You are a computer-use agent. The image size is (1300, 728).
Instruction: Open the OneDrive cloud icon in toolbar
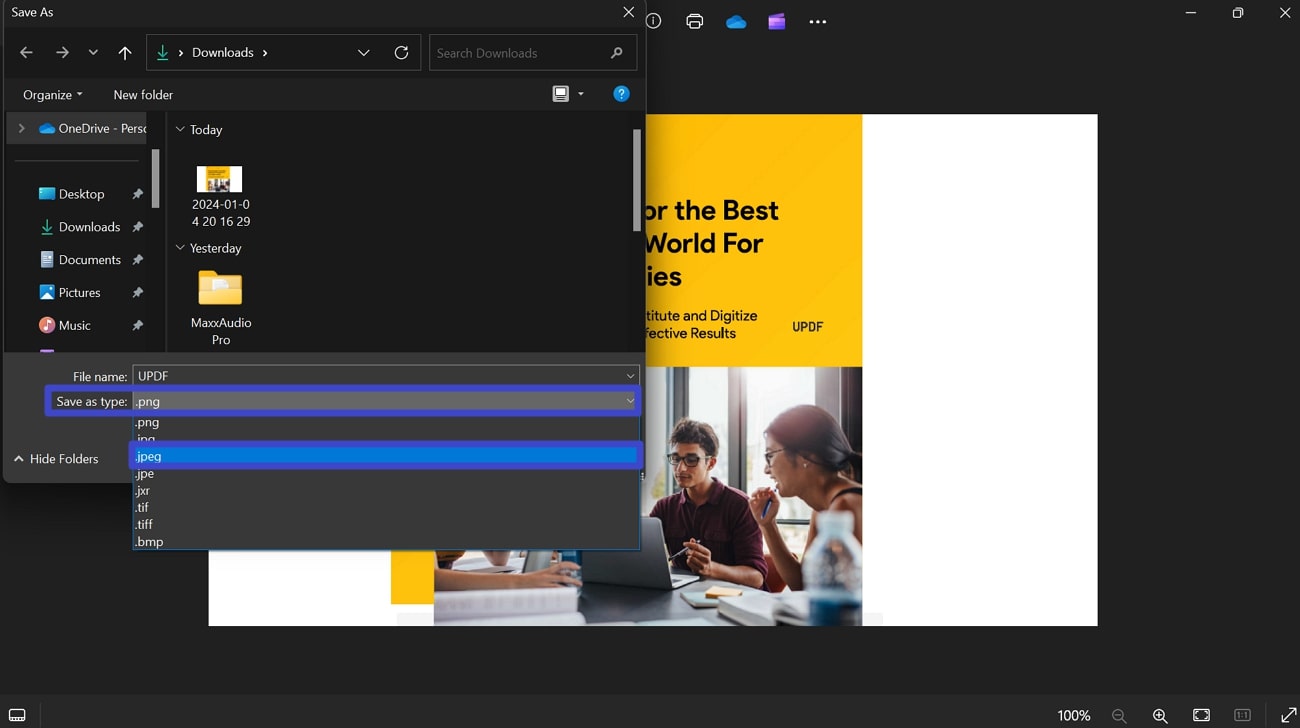click(736, 21)
